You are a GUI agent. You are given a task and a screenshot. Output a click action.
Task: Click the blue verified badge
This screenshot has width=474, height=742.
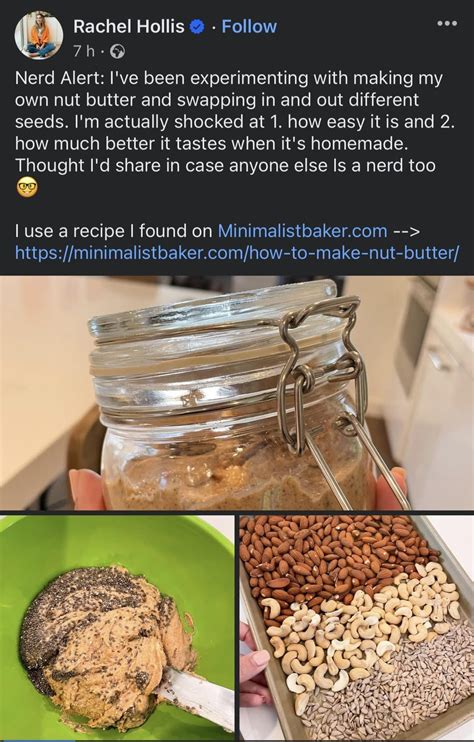(197, 27)
